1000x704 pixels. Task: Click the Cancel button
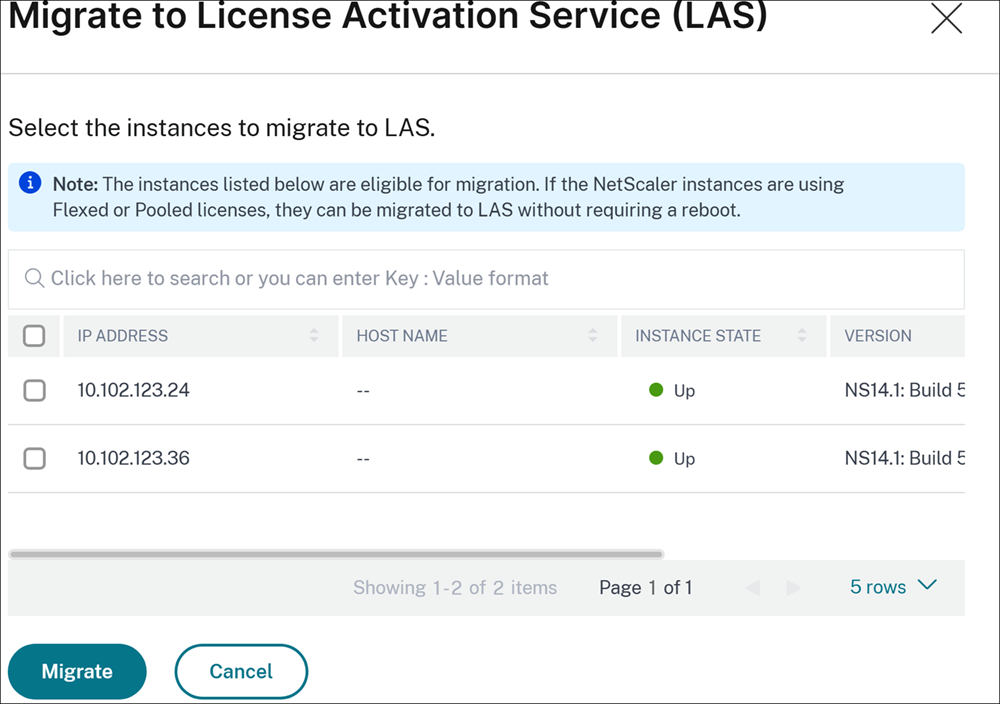[241, 671]
